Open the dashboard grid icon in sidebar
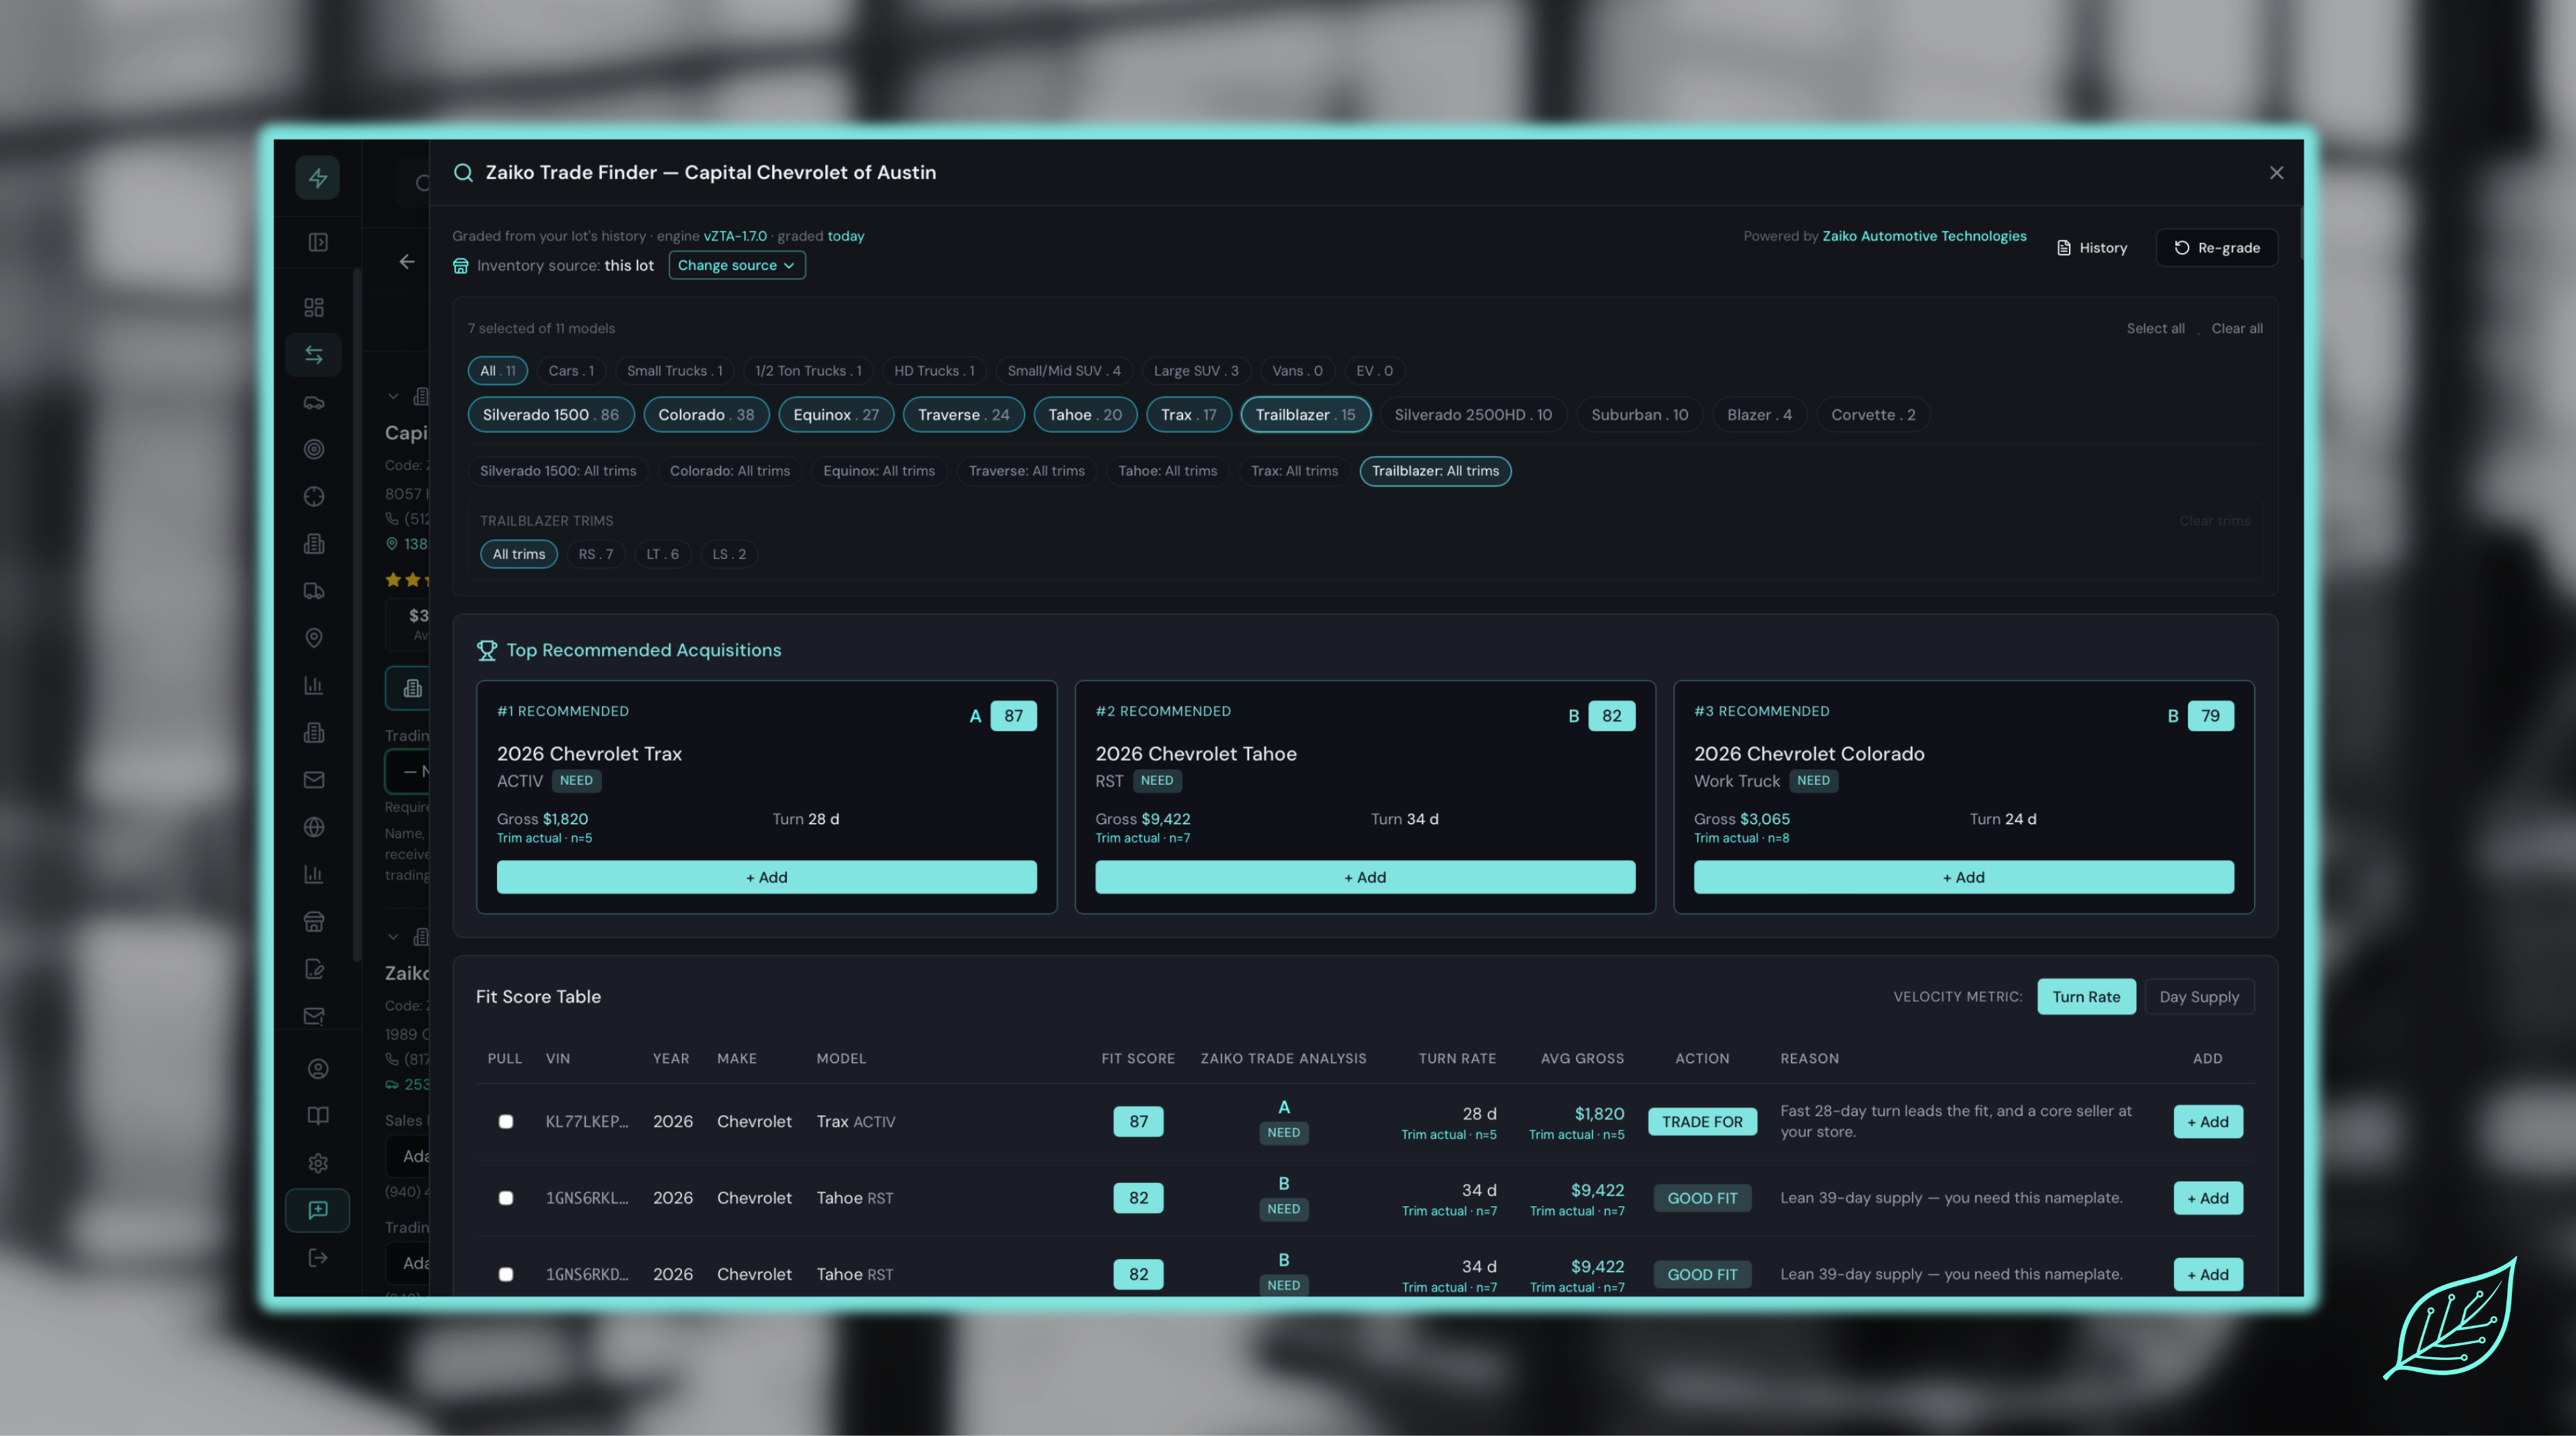 (x=314, y=307)
